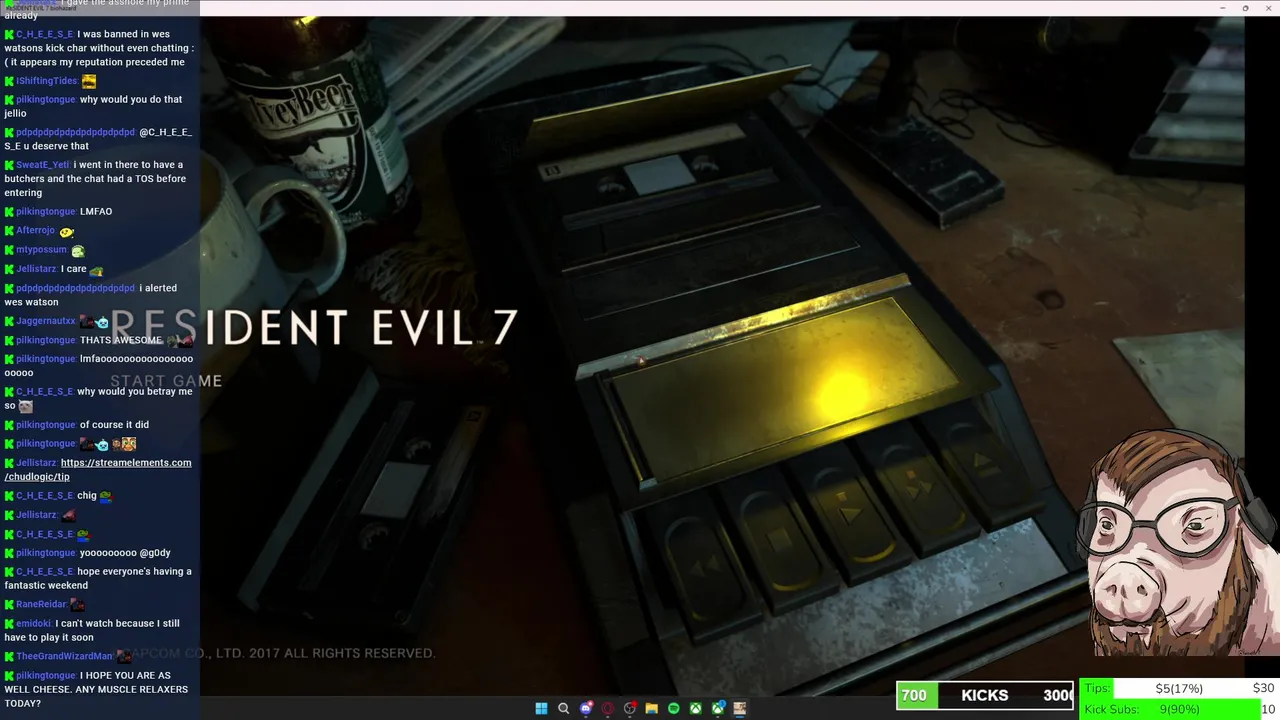Viewport: 1280px width, 720px height.
Task: Click the emote in TheeGrandWizardMan's message
Action: click(x=124, y=656)
